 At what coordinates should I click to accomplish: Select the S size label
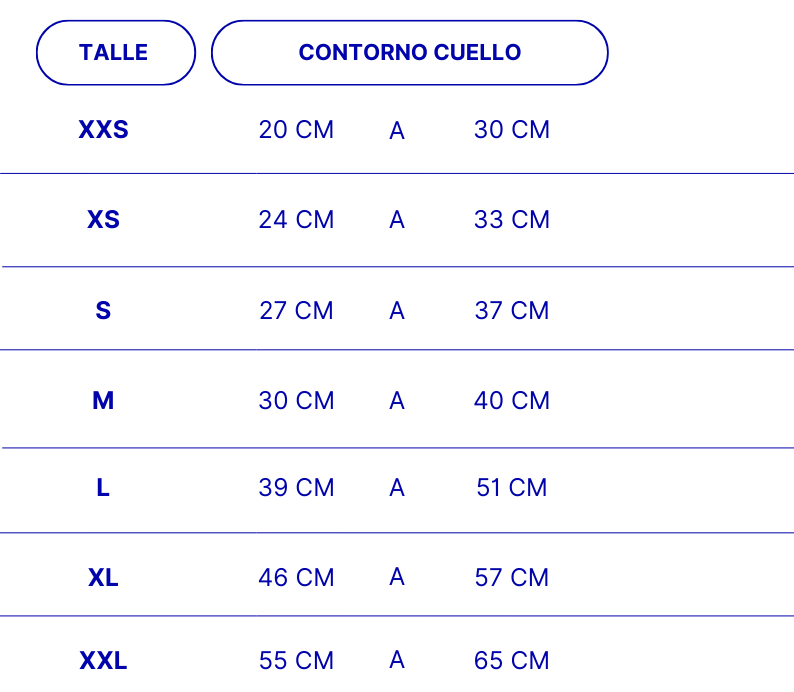103,311
